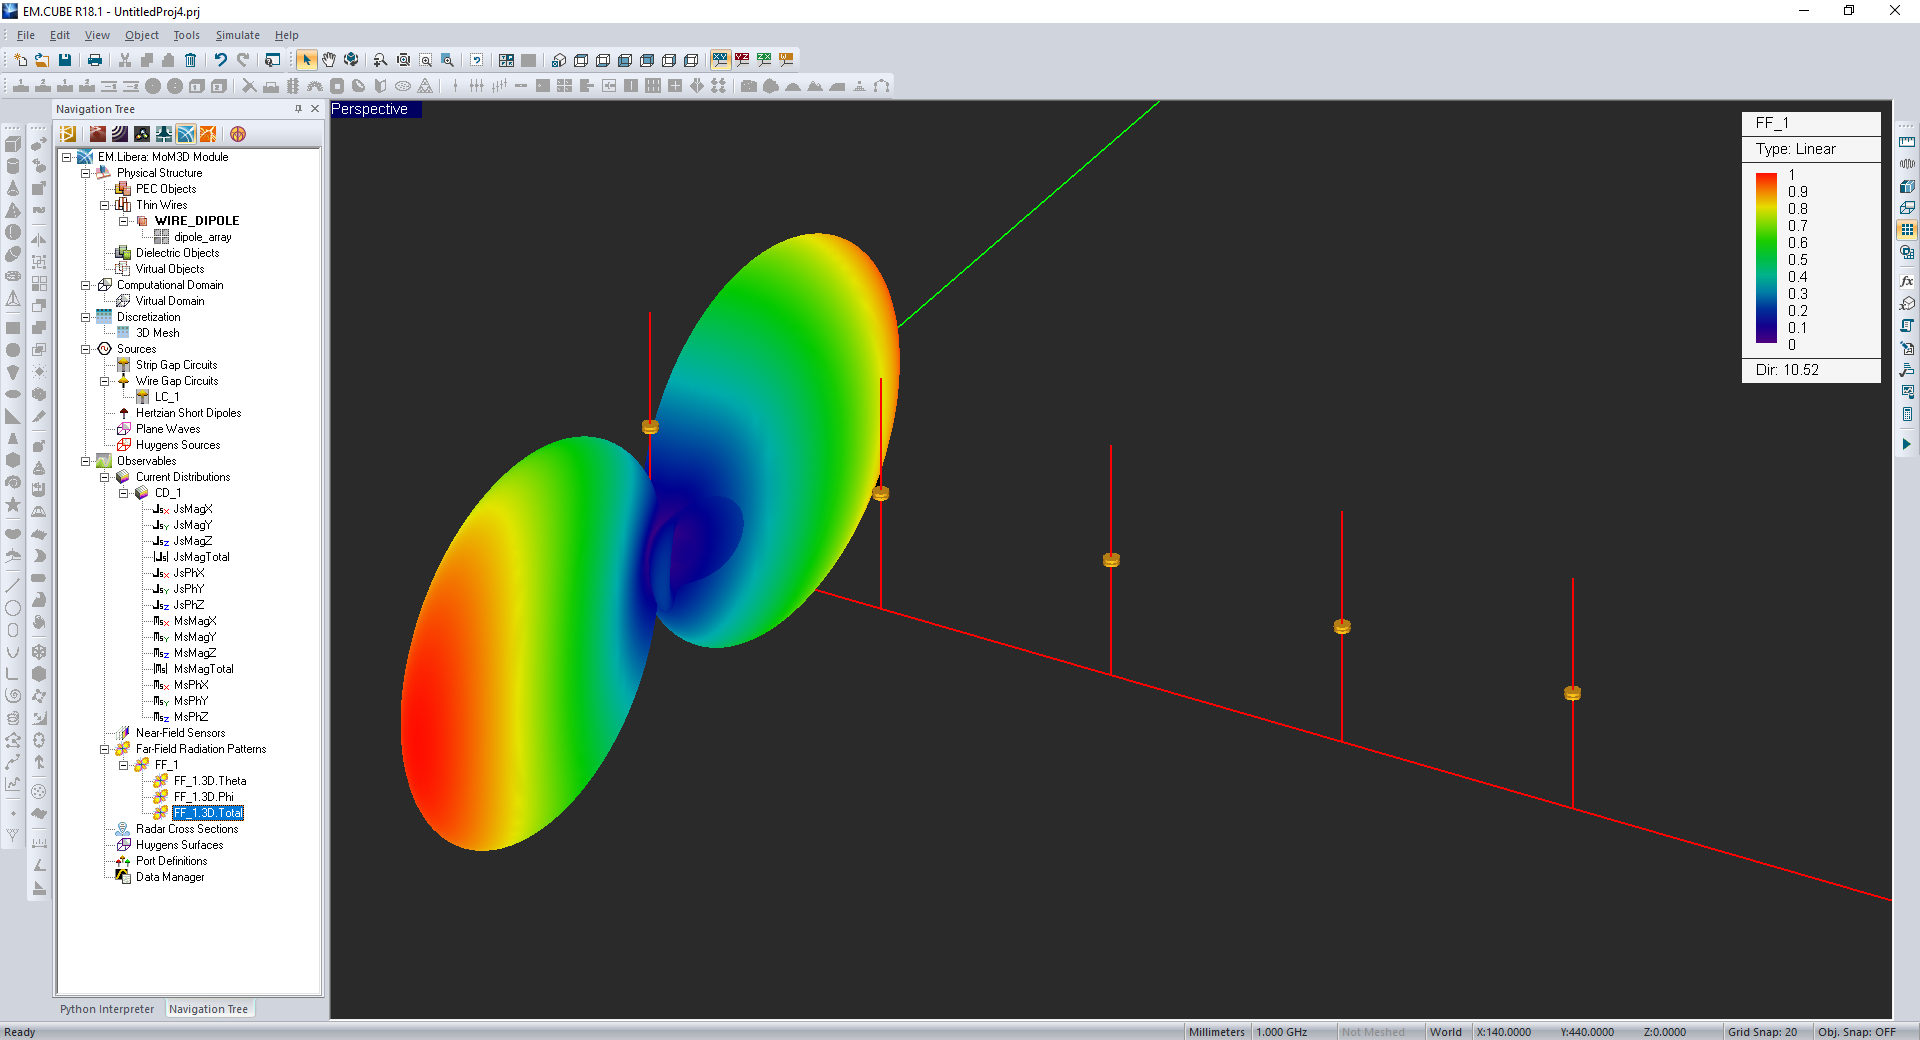Click the FF_1 legend color gradient bar
Screen dimensions: 1920x1040
[x=1766, y=258]
